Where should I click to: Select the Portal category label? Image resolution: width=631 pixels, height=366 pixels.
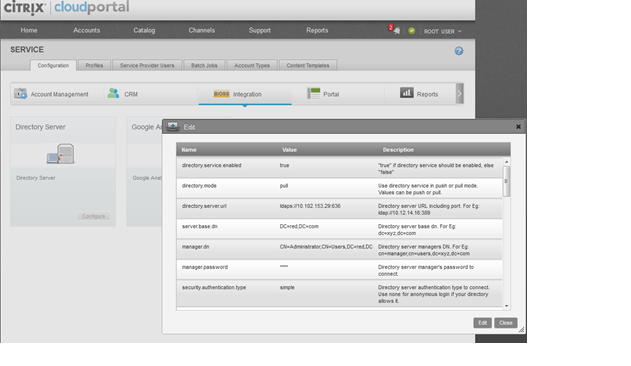(x=331, y=94)
